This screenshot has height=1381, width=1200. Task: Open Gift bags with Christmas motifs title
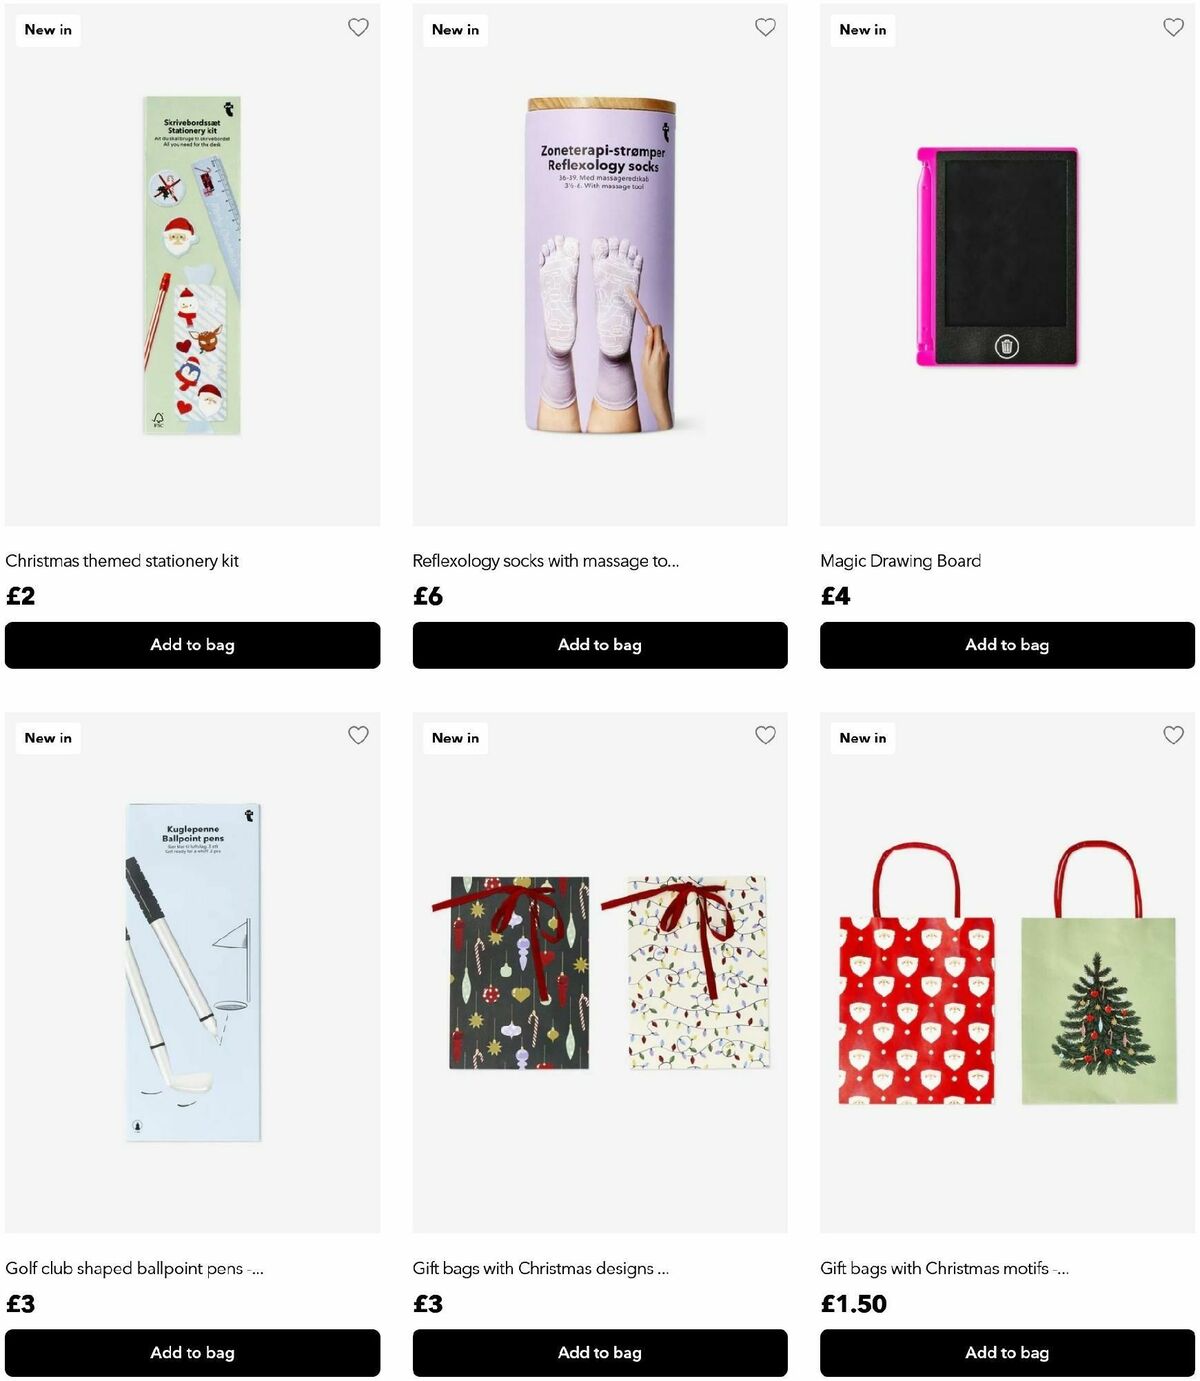pos(944,1268)
